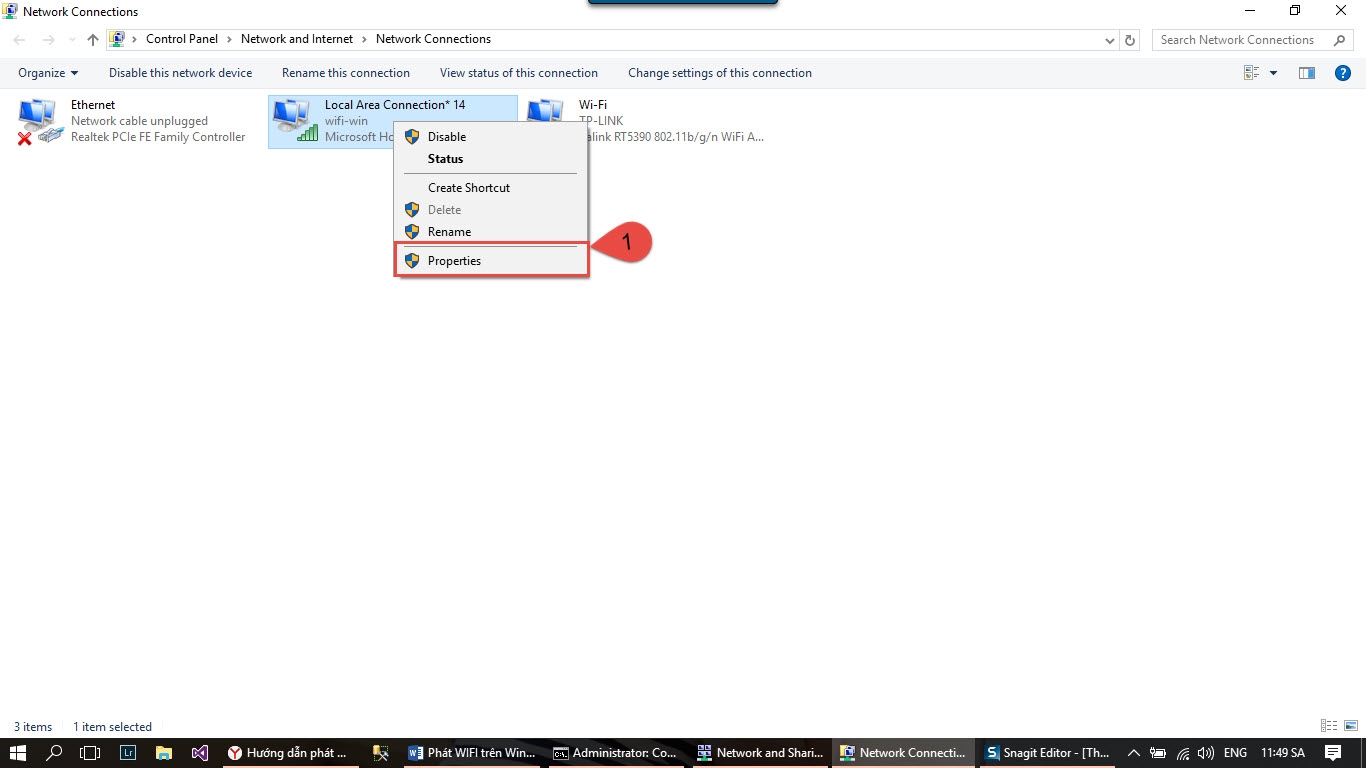Open Task View from the taskbar
The width and height of the screenshot is (1366, 768).
click(x=90, y=753)
